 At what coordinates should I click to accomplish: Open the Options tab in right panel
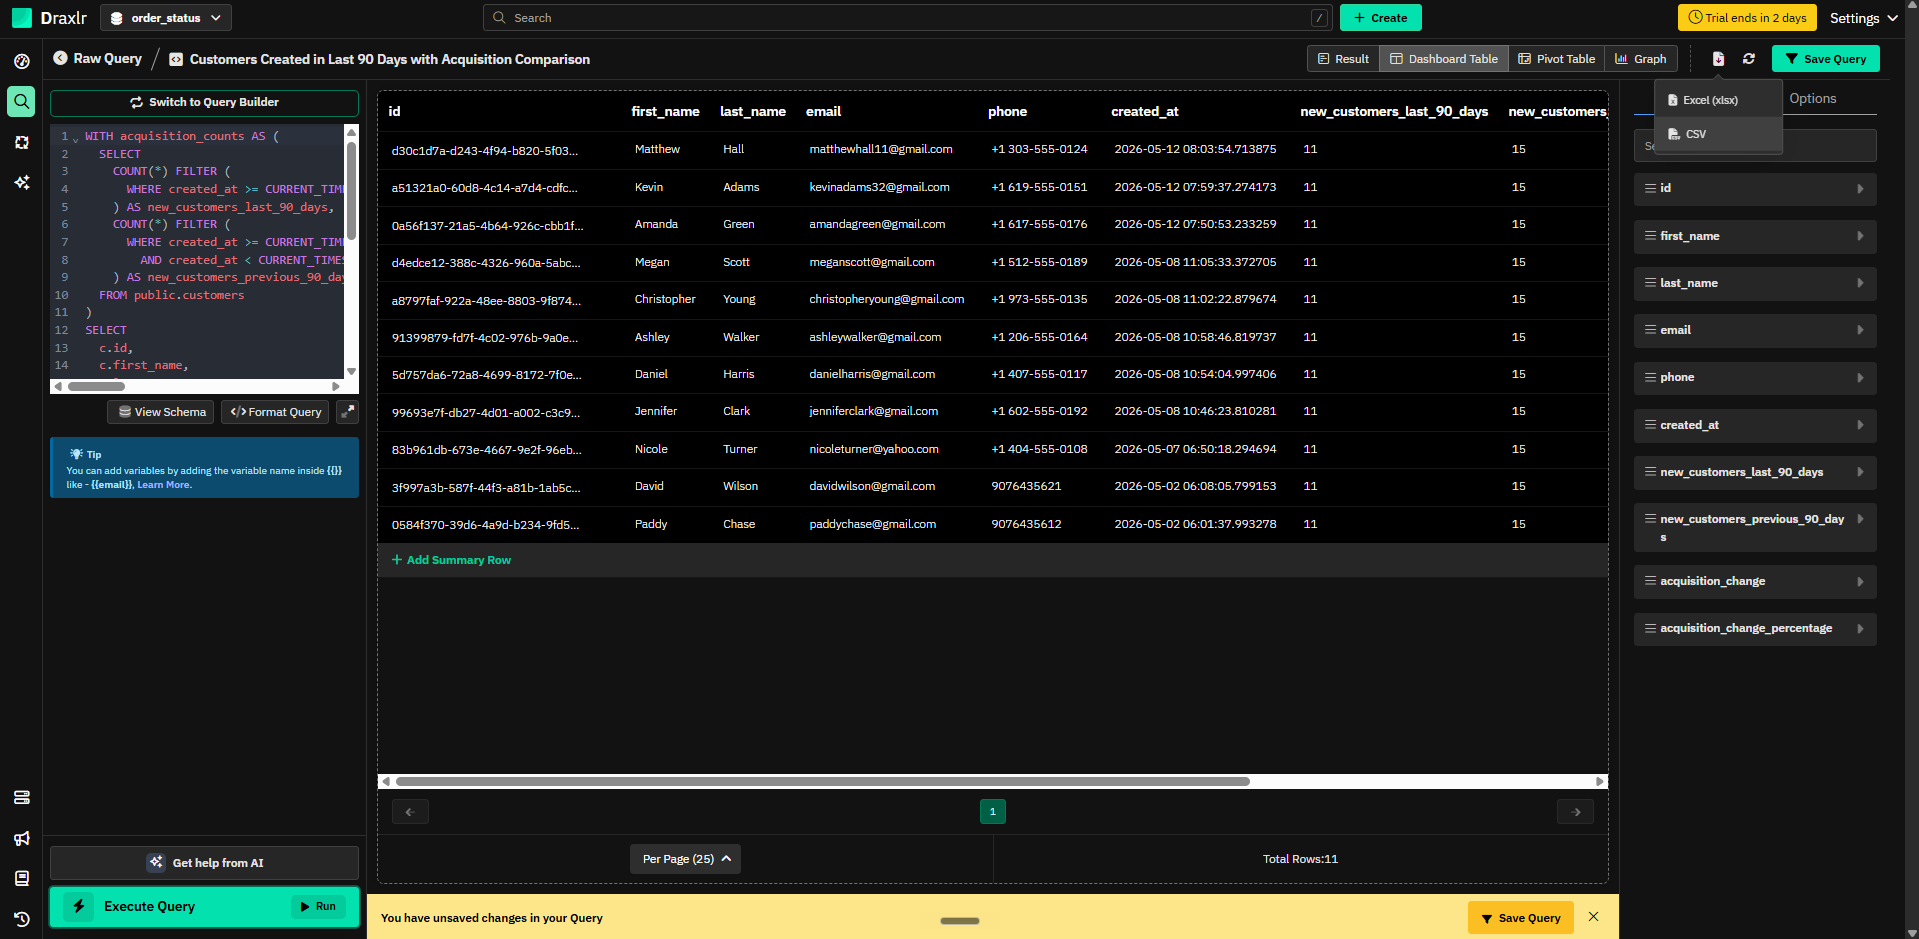(x=1812, y=98)
